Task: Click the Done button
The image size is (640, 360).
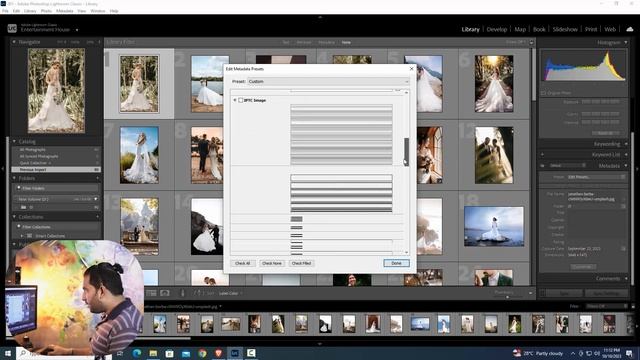Action: click(x=396, y=263)
